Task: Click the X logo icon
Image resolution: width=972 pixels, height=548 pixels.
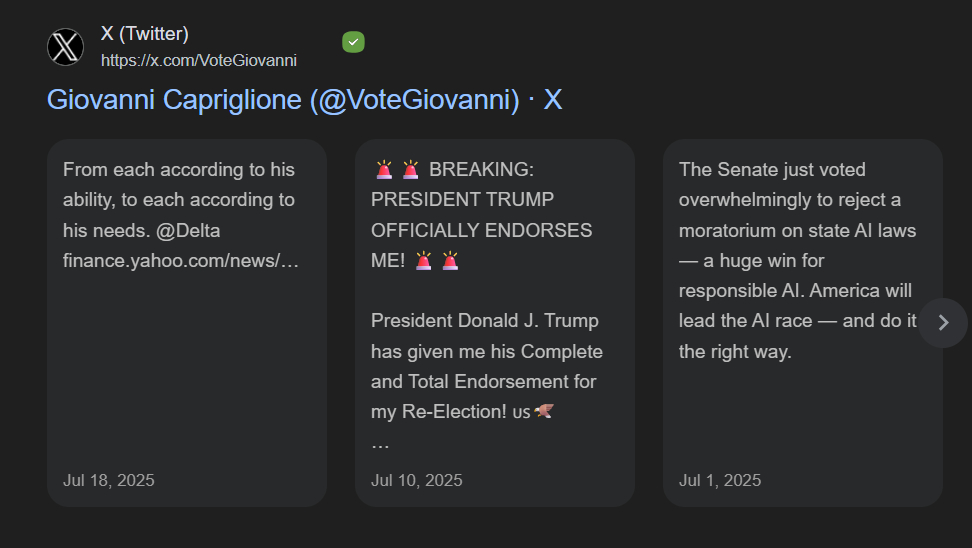Action: [66, 47]
